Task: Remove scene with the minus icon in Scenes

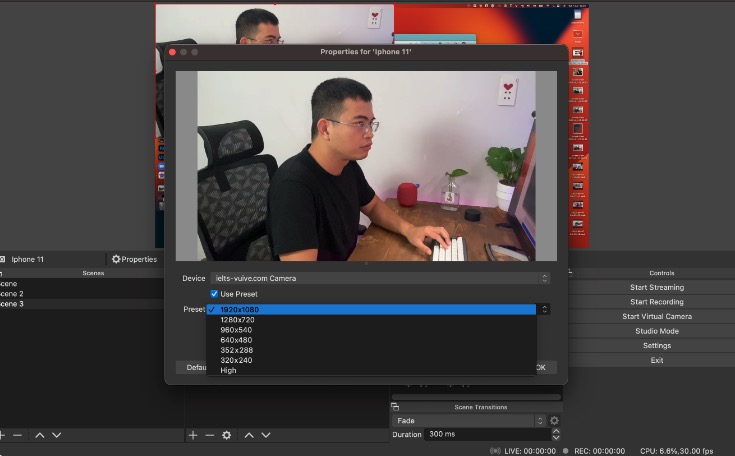Action: point(17,435)
